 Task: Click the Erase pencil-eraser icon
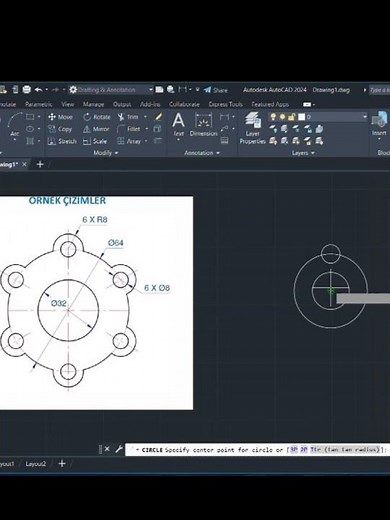[x=158, y=117]
